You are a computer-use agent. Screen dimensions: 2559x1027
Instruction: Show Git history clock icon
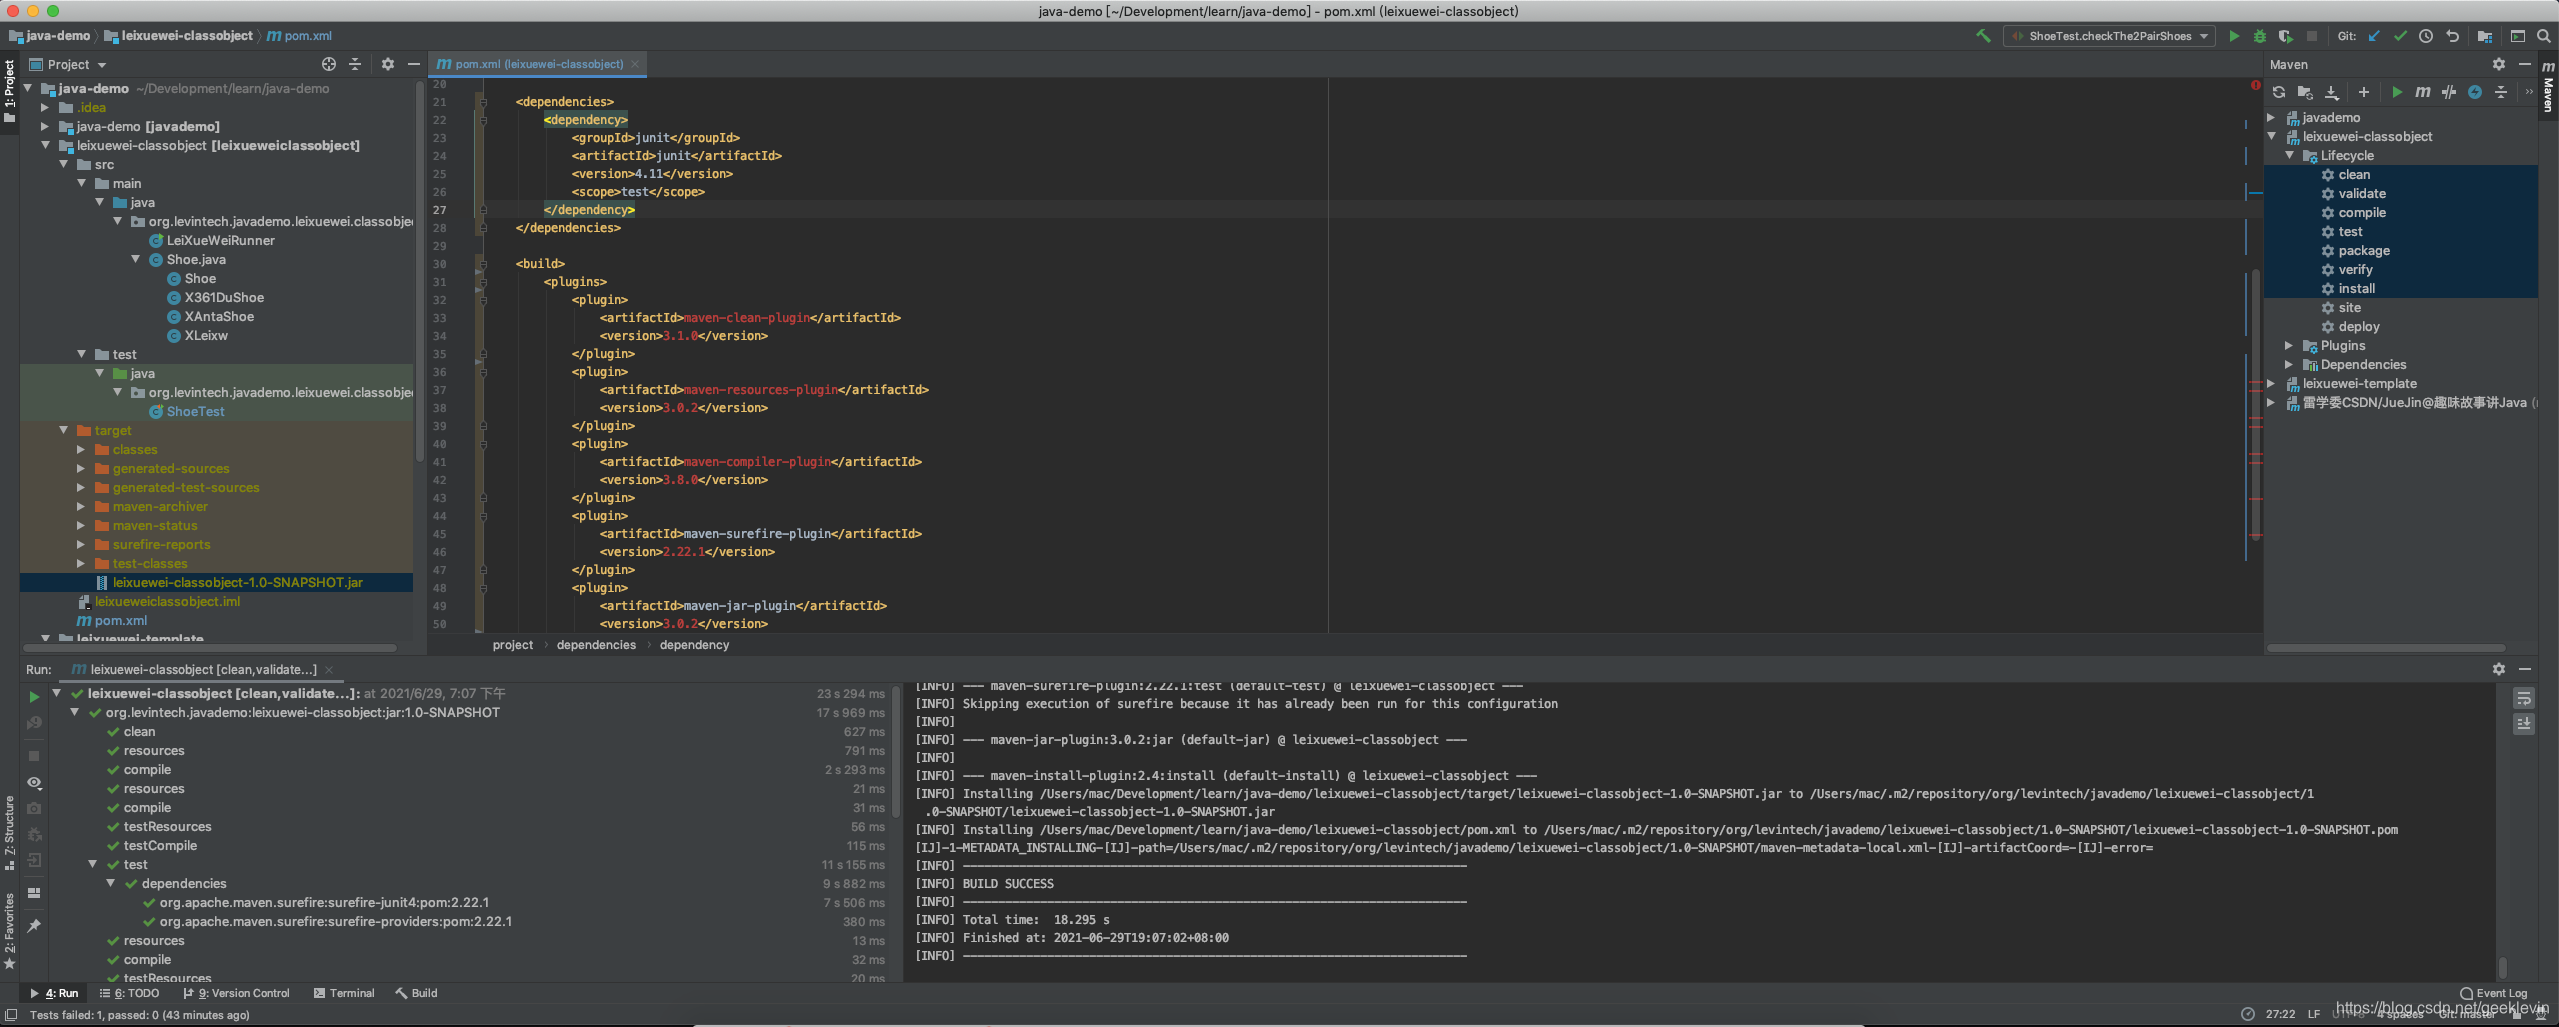point(2426,36)
